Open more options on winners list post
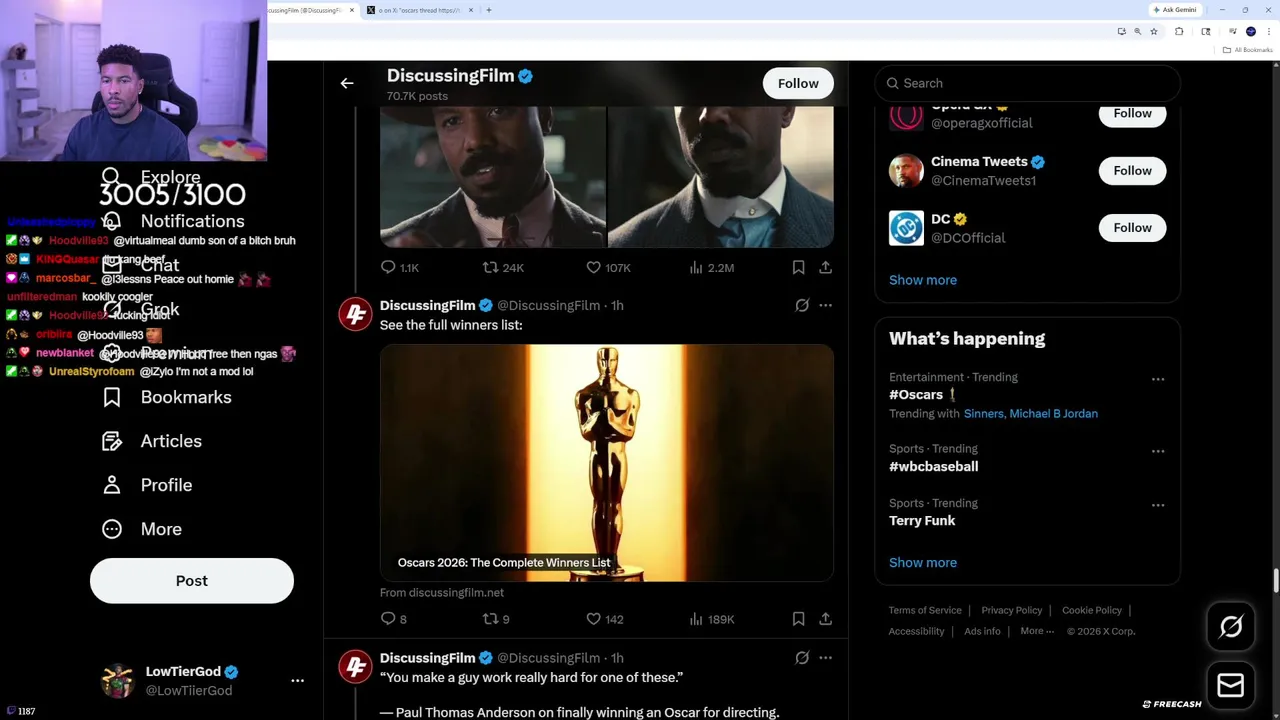Image resolution: width=1280 pixels, height=720 pixels. [825, 305]
